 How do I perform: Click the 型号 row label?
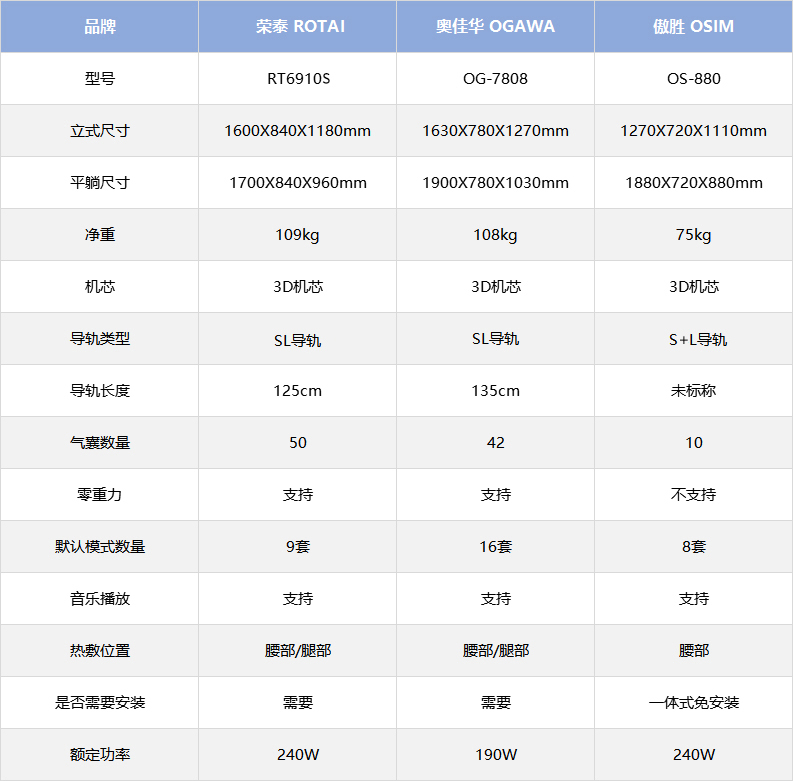pyautogui.click(x=100, y=79)
